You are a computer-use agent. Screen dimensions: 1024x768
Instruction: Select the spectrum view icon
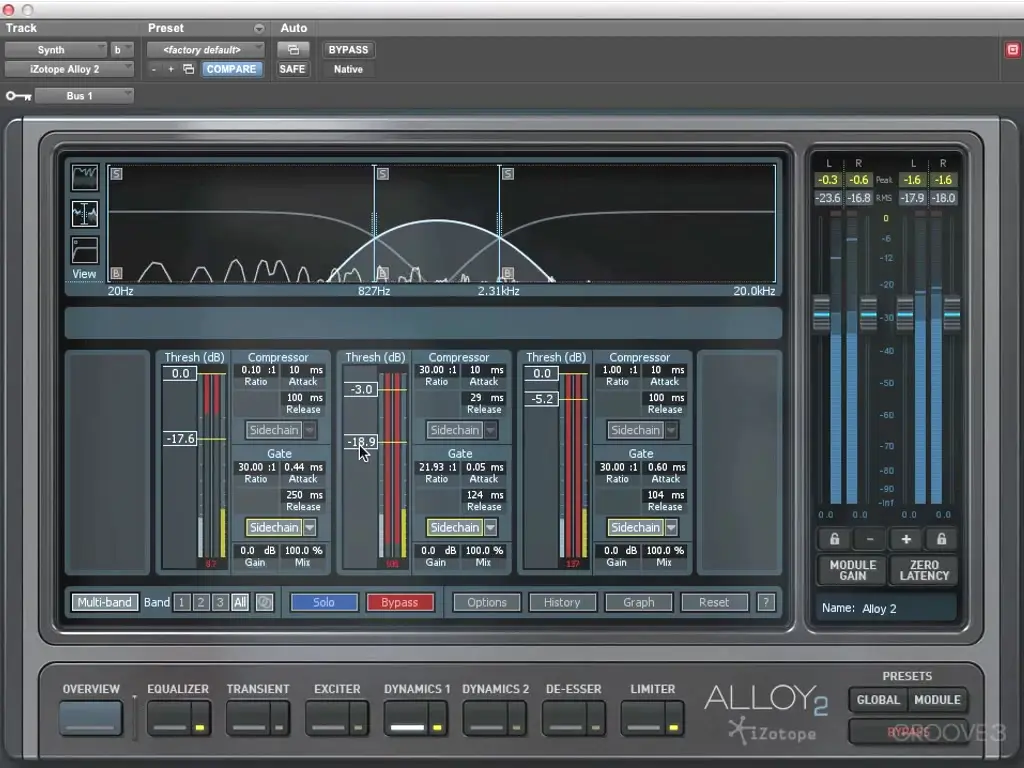tap(84, 177)
